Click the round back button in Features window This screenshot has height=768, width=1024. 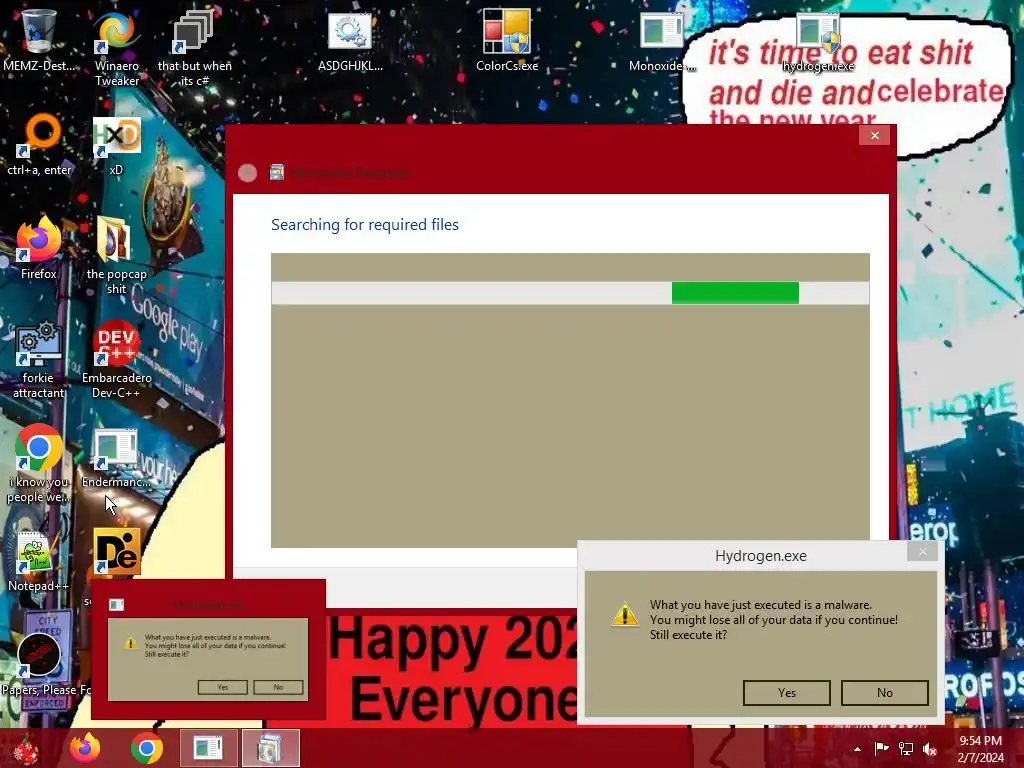click(248, 172)
